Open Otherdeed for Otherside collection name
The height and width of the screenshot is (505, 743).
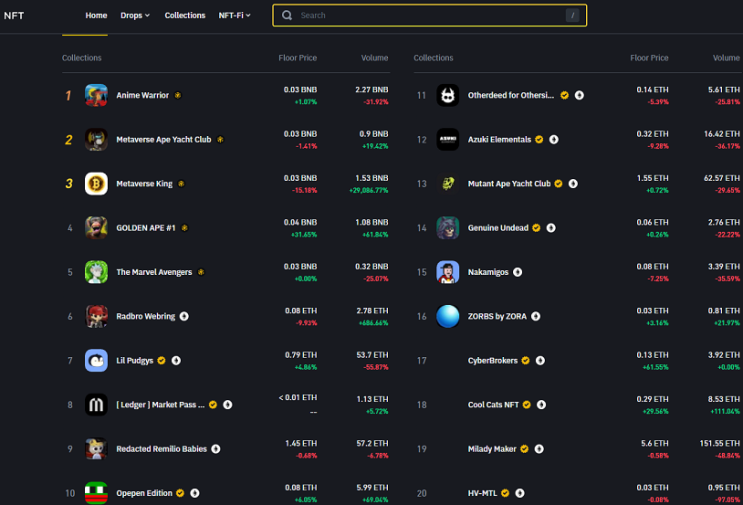[511, 95]
